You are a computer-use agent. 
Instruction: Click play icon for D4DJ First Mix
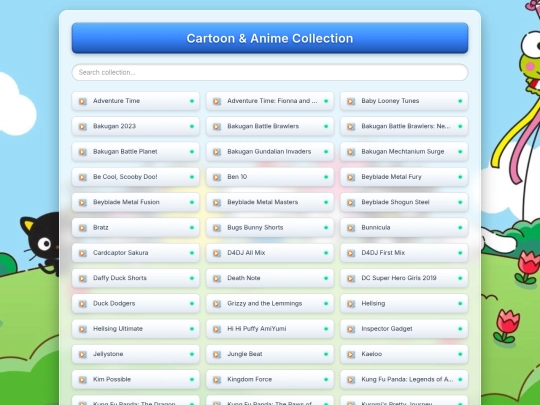351,253
